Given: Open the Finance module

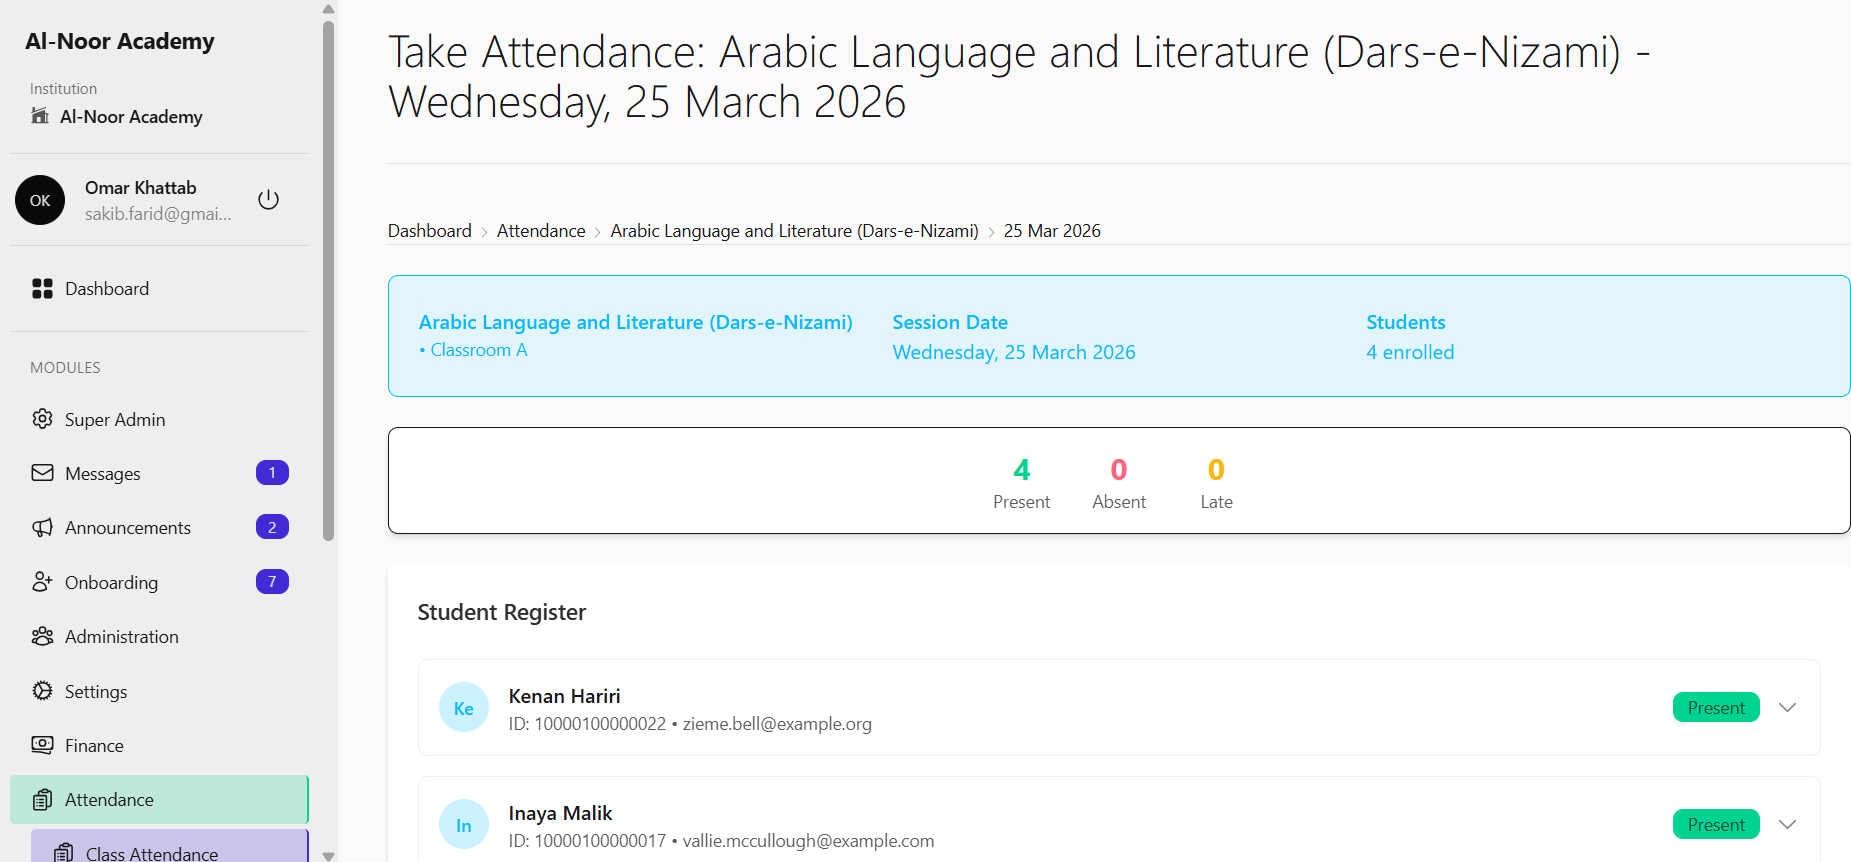Looking at the screenshot, I should click(x=160, y=745).
